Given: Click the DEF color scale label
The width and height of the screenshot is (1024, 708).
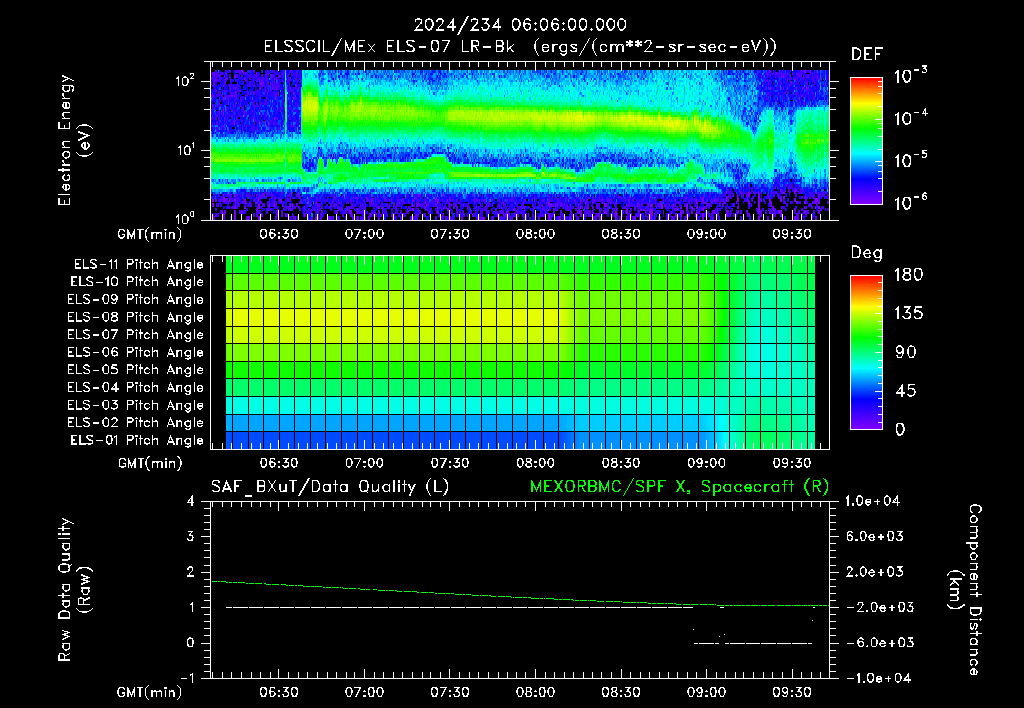Looking at the screenshot, I should [x=866, y=54].
